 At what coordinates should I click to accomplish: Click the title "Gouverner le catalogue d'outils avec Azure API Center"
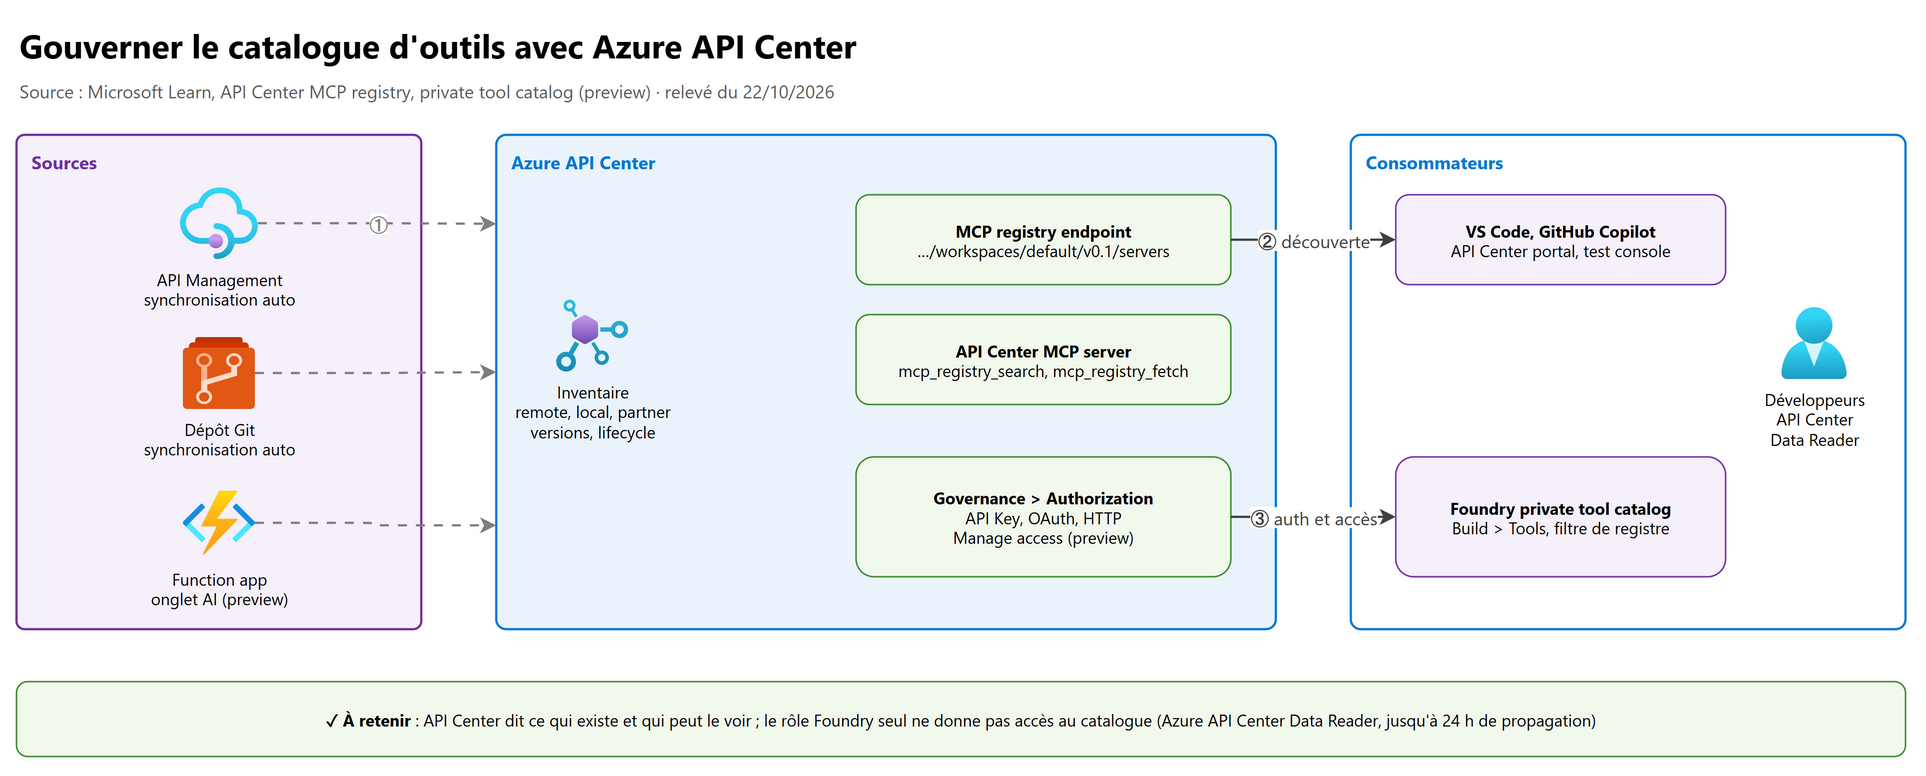438,47
